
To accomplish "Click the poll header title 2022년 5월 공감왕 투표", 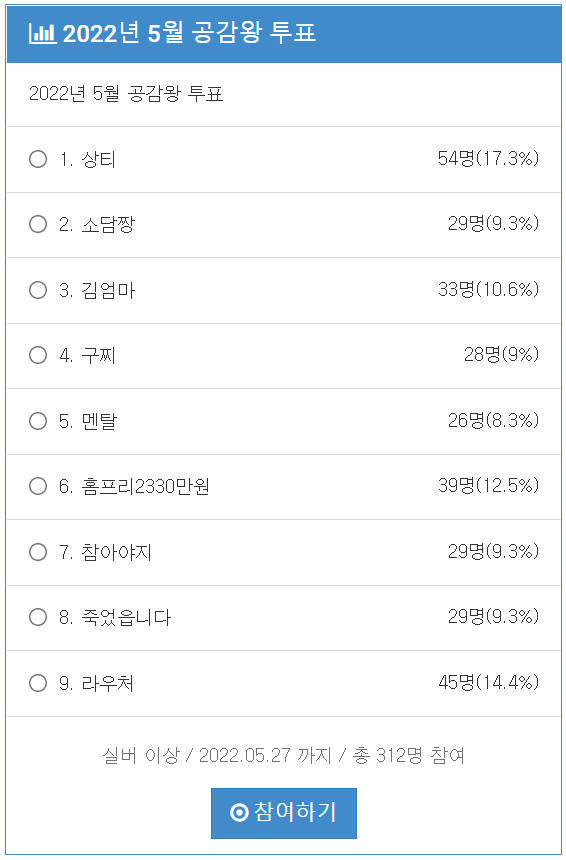I will tap(189, 34).
